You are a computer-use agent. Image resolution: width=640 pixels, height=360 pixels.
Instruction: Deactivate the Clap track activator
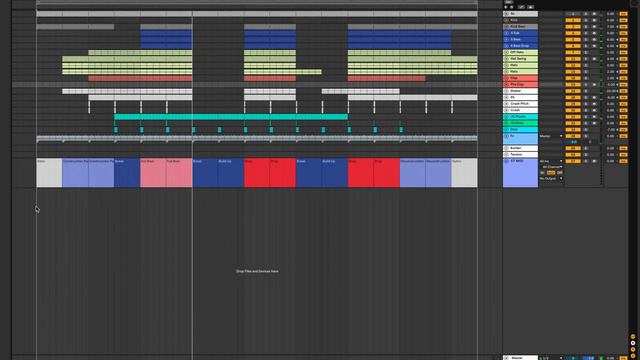point(573,78)
